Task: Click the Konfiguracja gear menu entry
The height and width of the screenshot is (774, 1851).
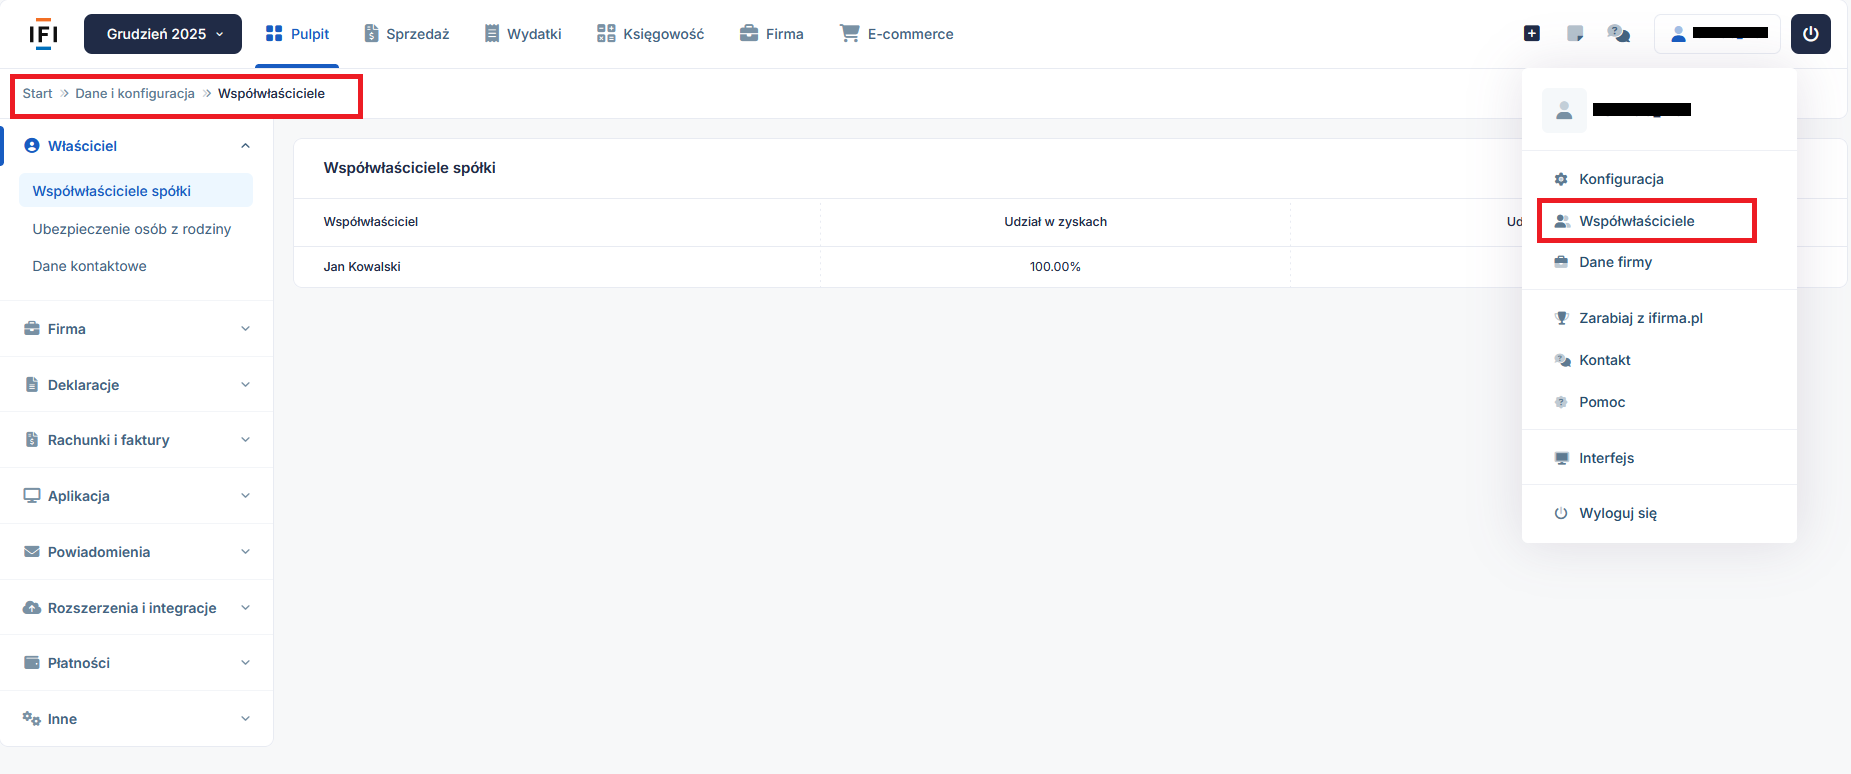Action: [x=1620, y=179]
